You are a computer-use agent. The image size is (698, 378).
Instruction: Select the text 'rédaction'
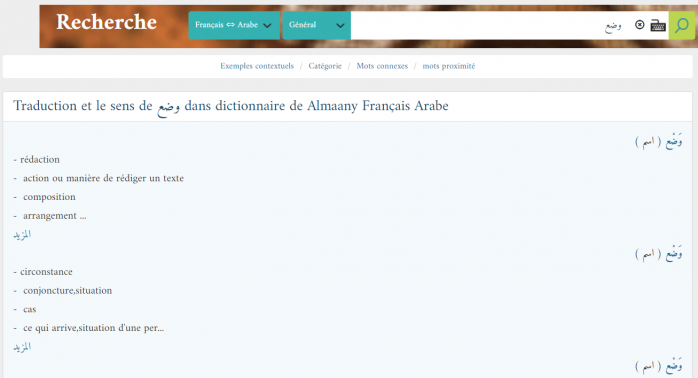40,159
